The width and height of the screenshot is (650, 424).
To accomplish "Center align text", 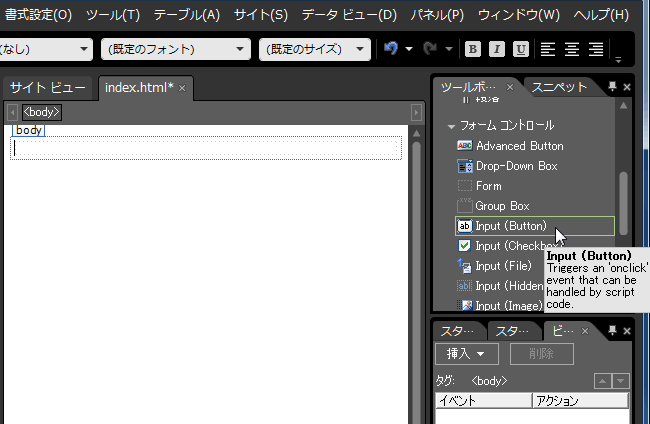I will 572,49.
